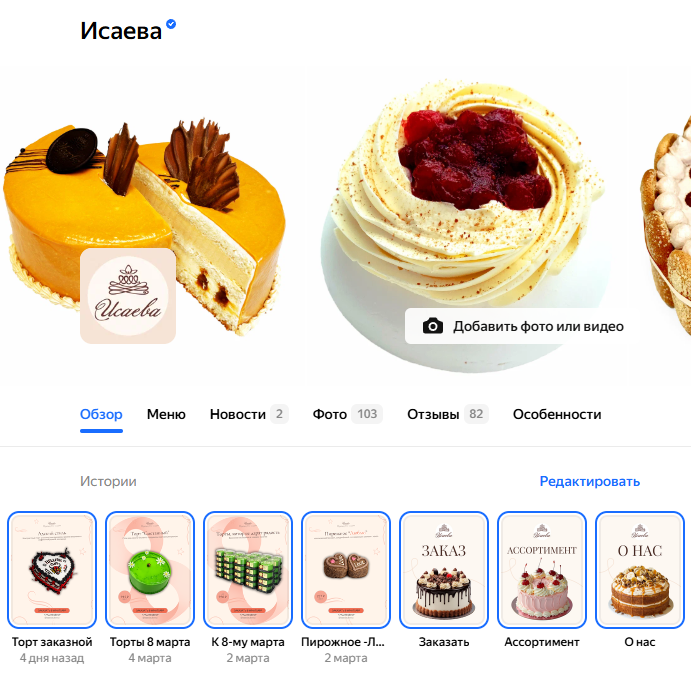This screenshot has height=682, width=691.
Task: Open the Заказать story thumbnail
Action: tap(444, 570)
